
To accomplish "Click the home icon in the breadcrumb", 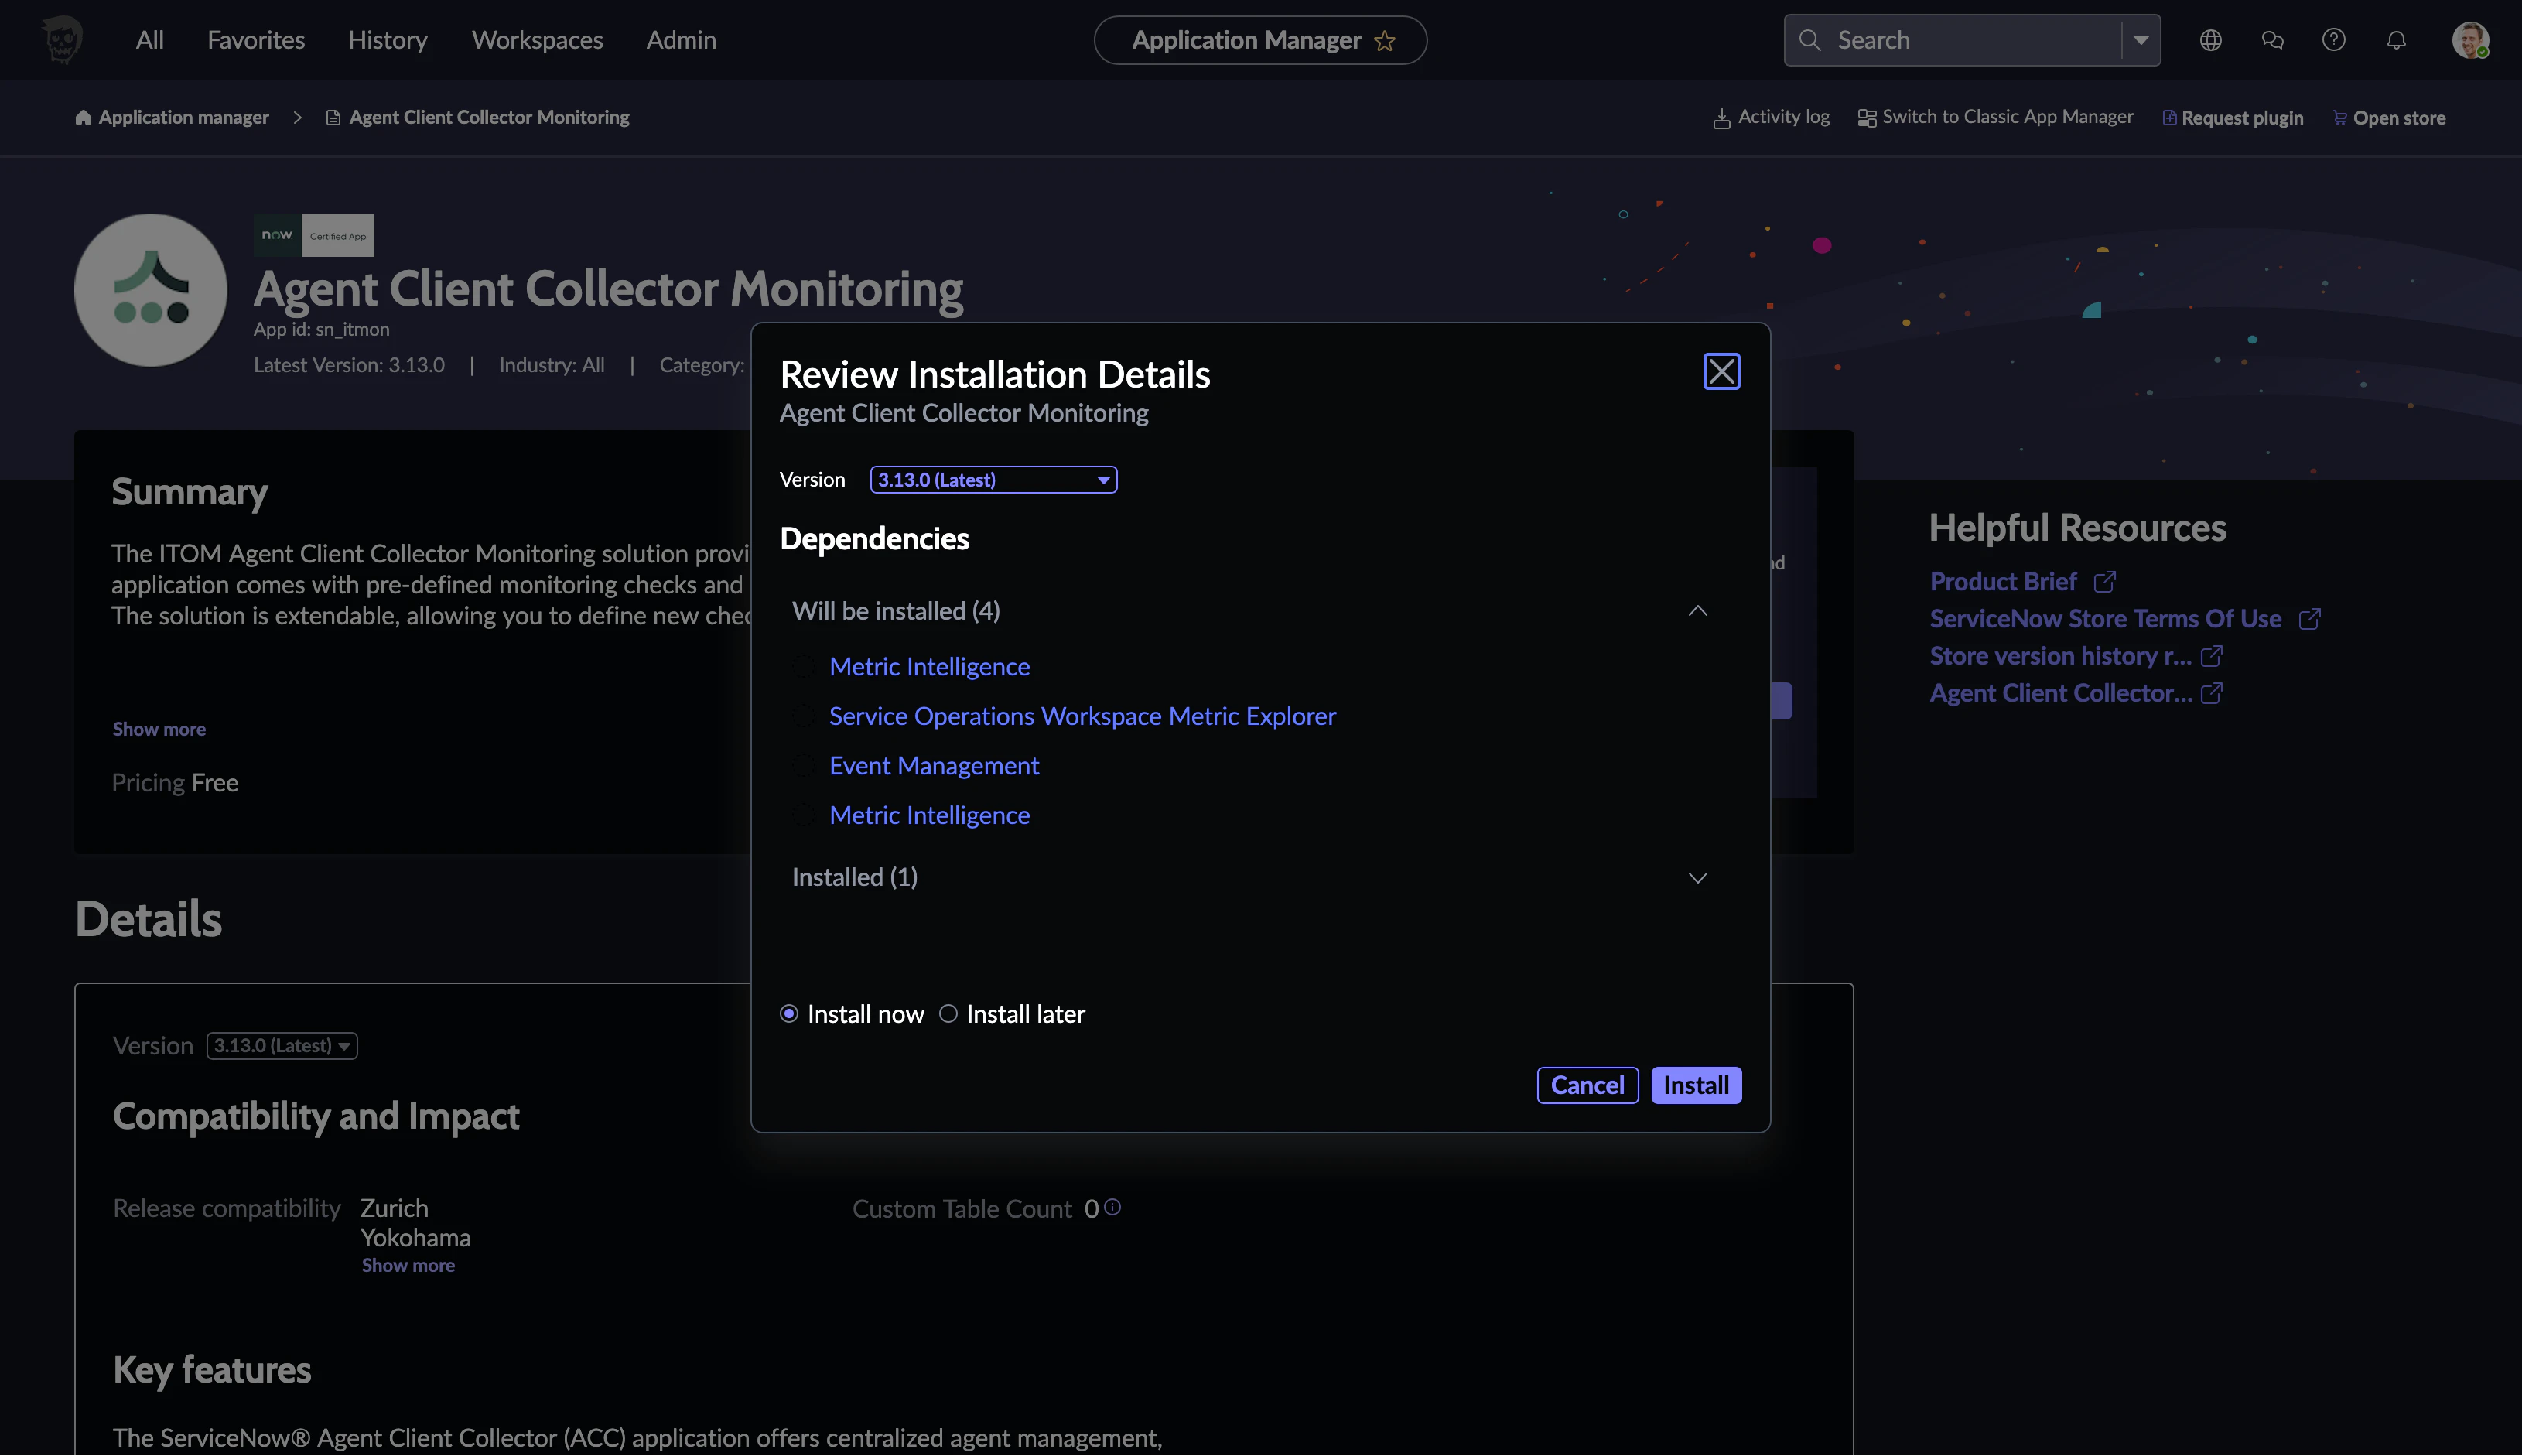I will click(83, 118).
